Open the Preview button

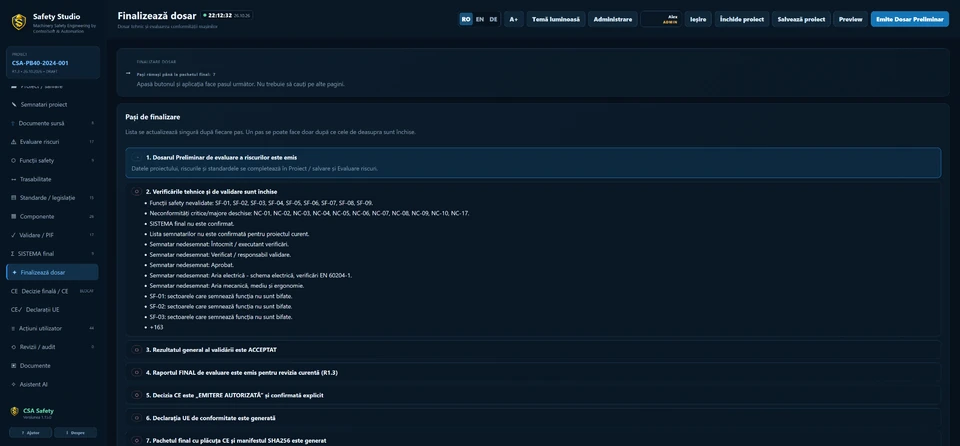[x=850, y=19]
